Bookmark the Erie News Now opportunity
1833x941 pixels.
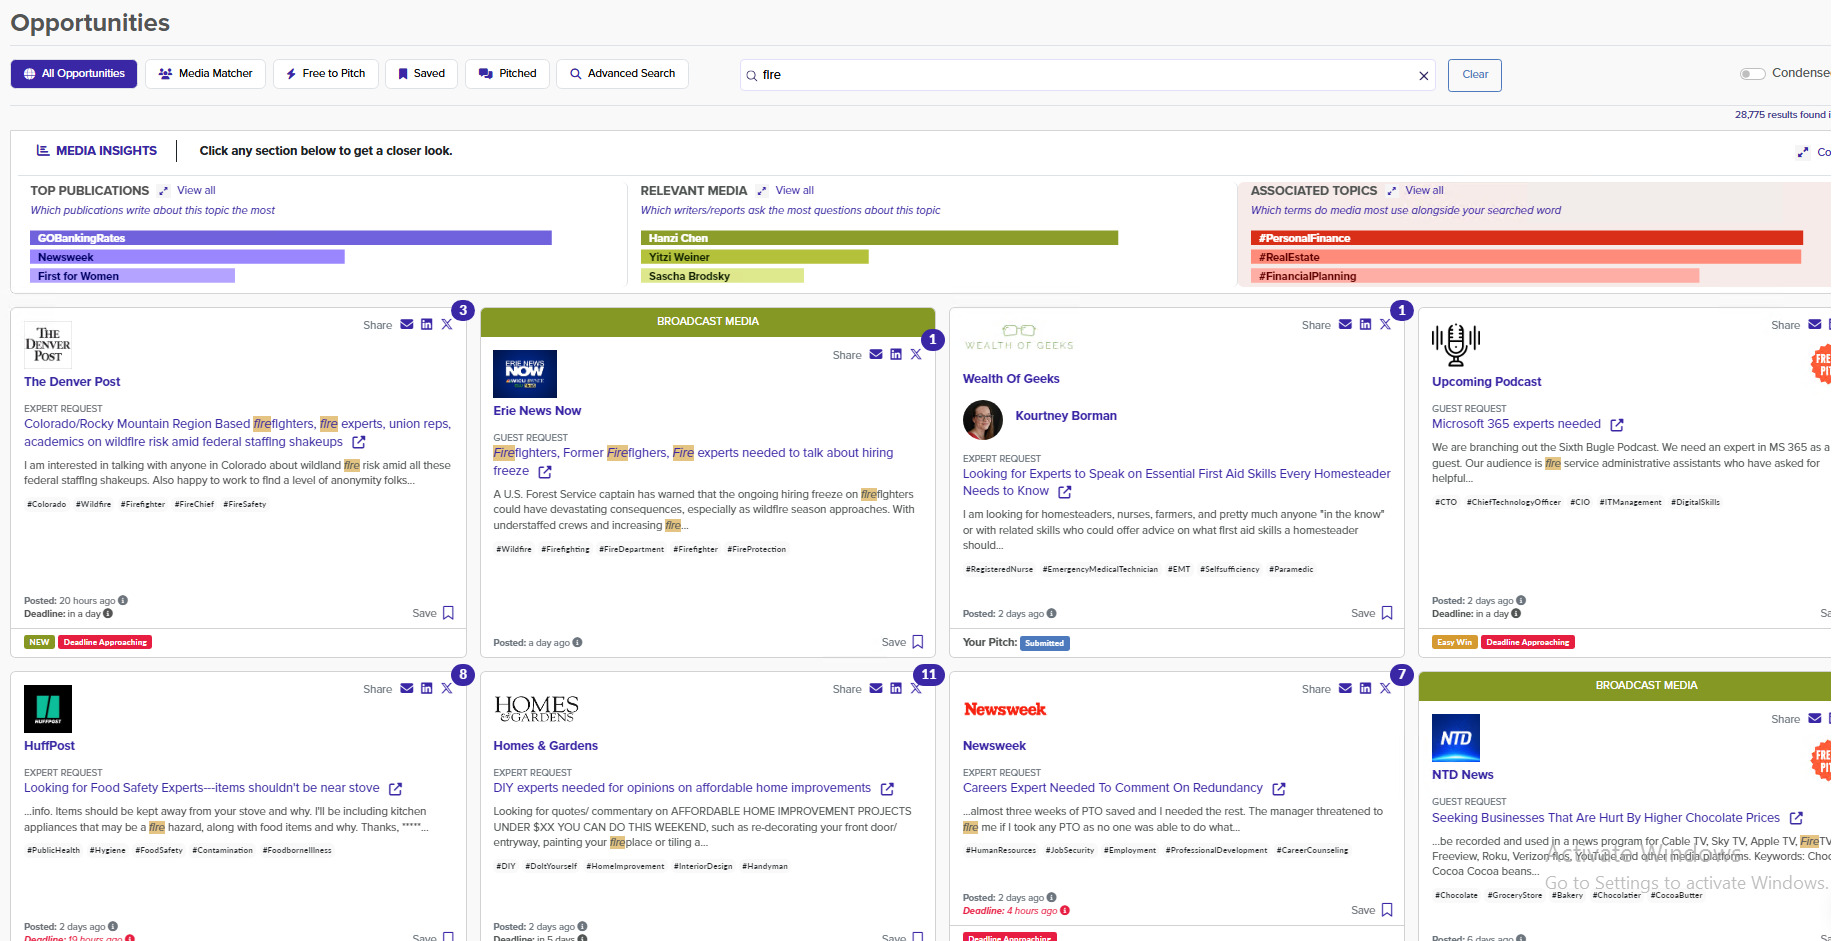click(x=918, y=642)
